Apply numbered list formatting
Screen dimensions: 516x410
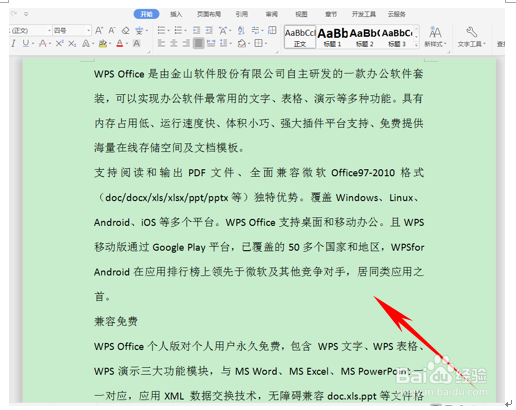(x=178, y=31)
